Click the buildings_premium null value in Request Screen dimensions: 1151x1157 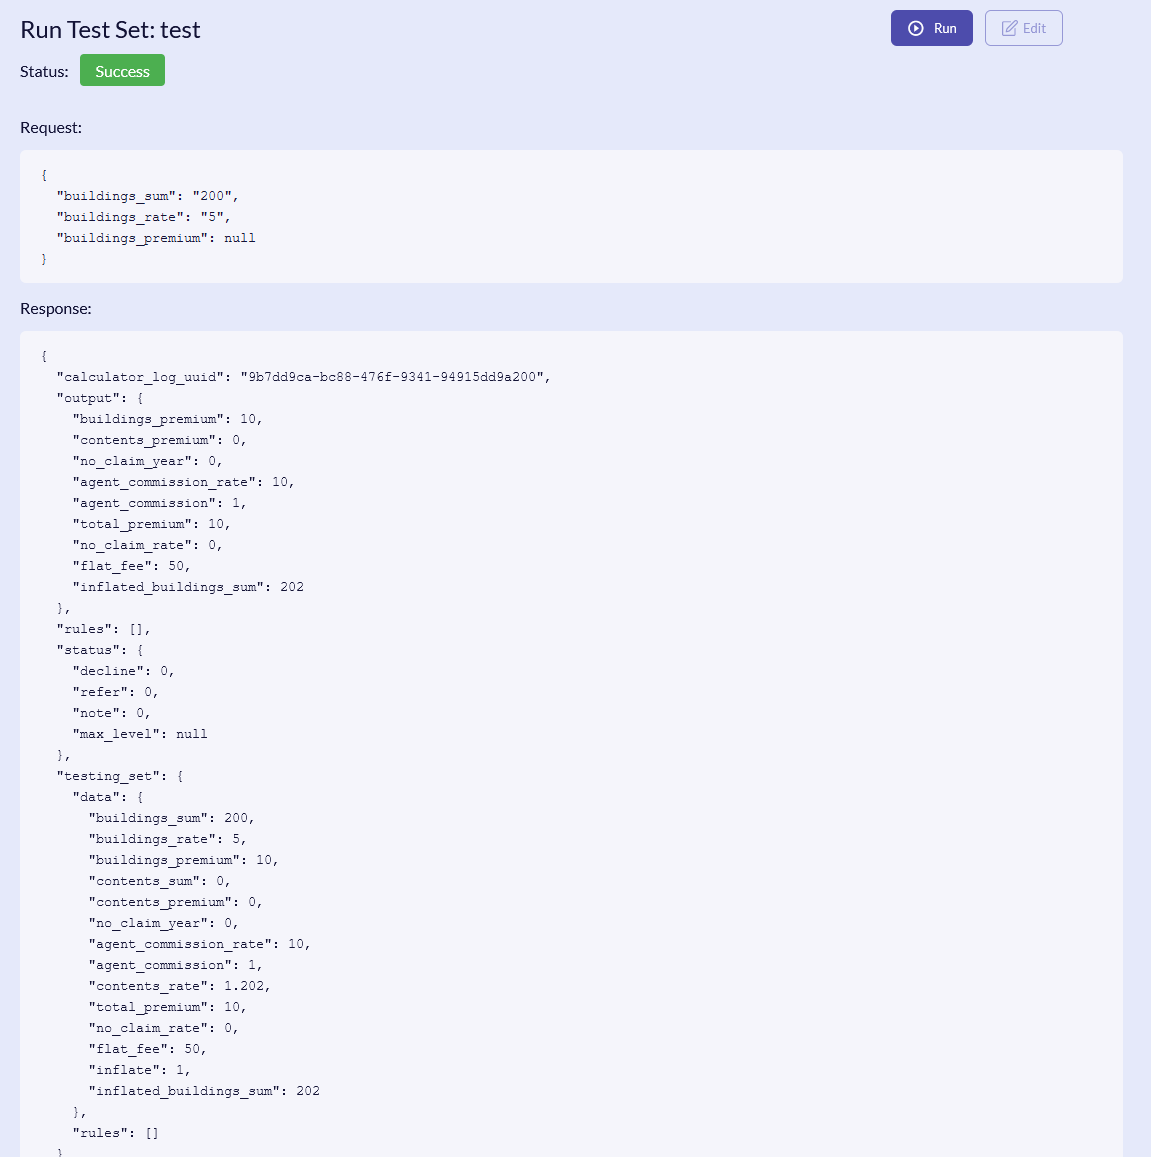(240, 238)
